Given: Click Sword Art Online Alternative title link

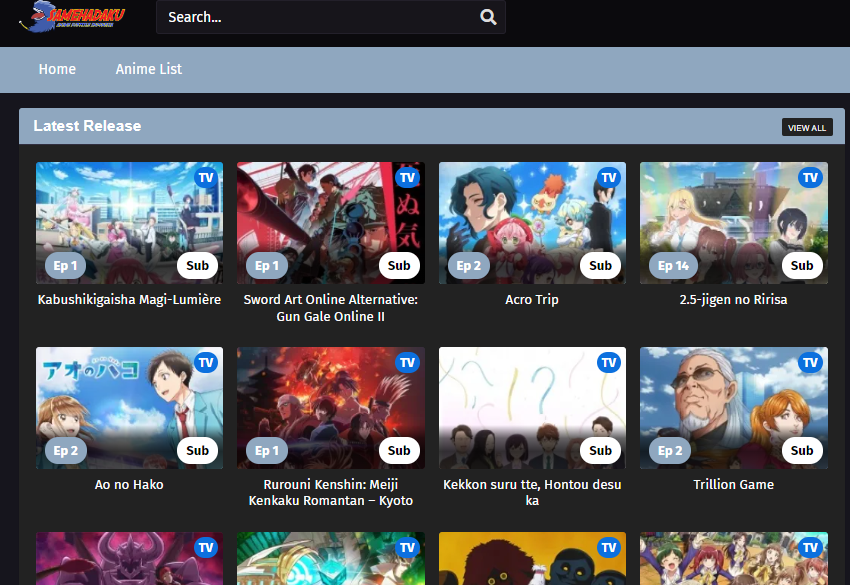Looking at the screenshot, I should coord(331,307).
